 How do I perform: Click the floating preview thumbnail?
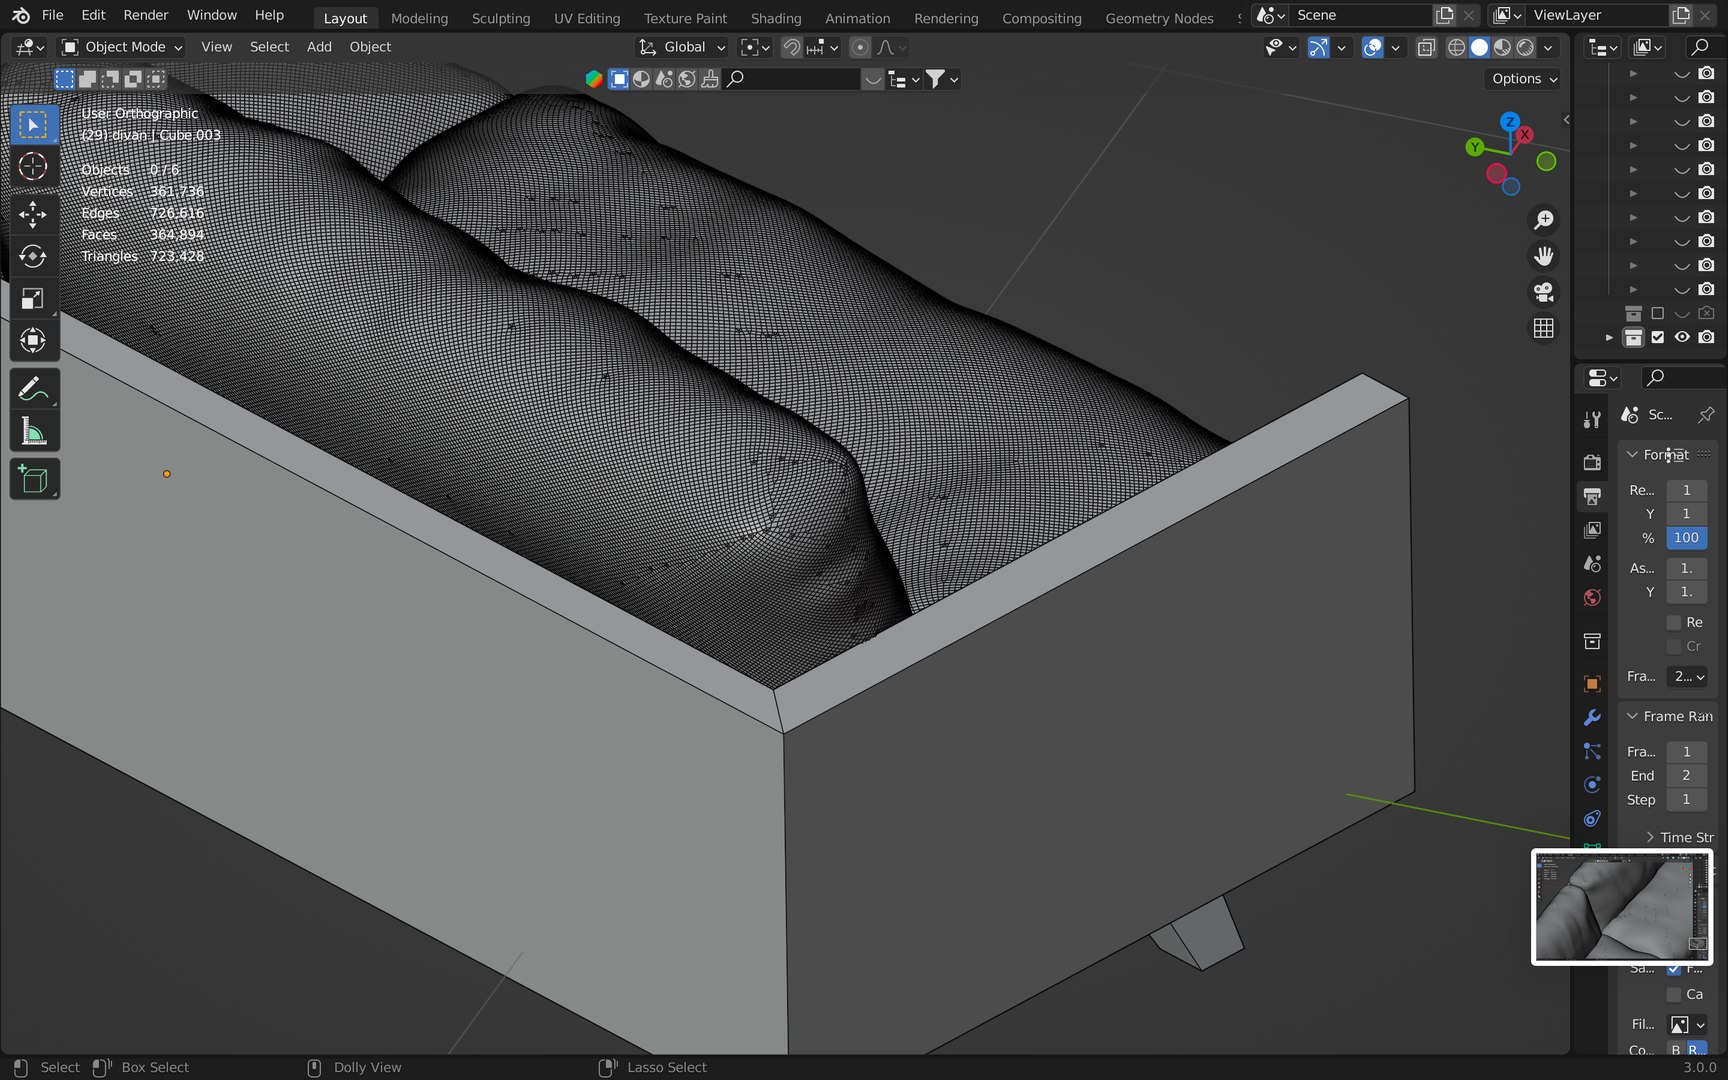click(1622, 907)
